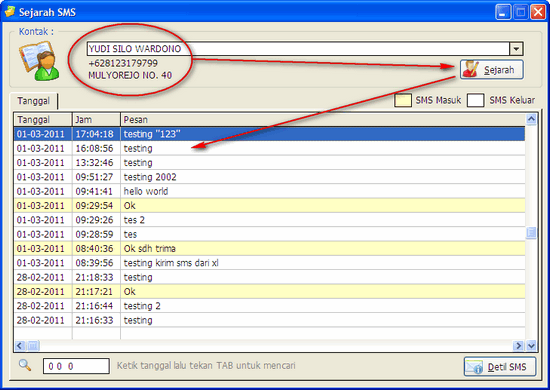Click the contact address book icon
Screen dimensions: 550x390
pyautogui.click(x=39, y=61)
